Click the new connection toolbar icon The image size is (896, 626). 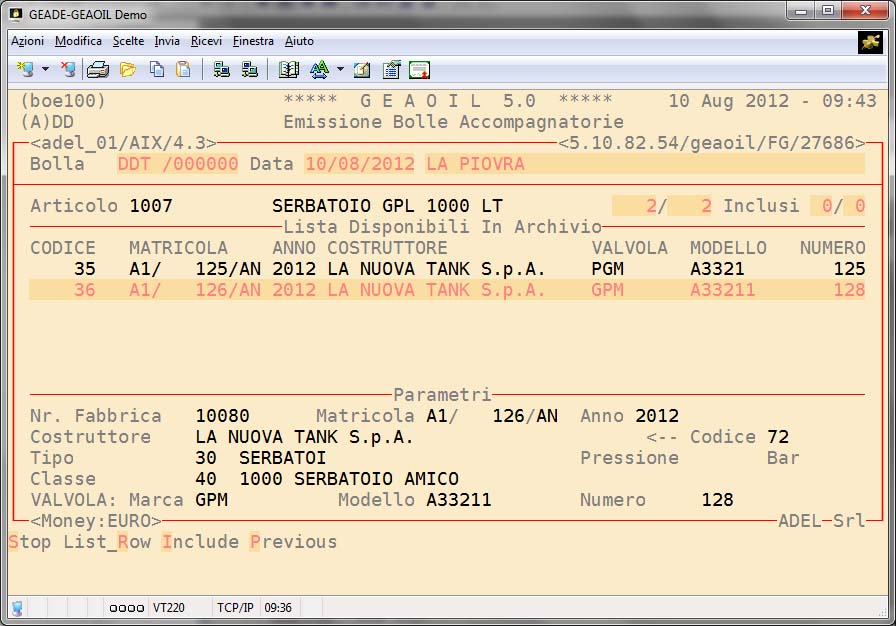pos(23,70)
